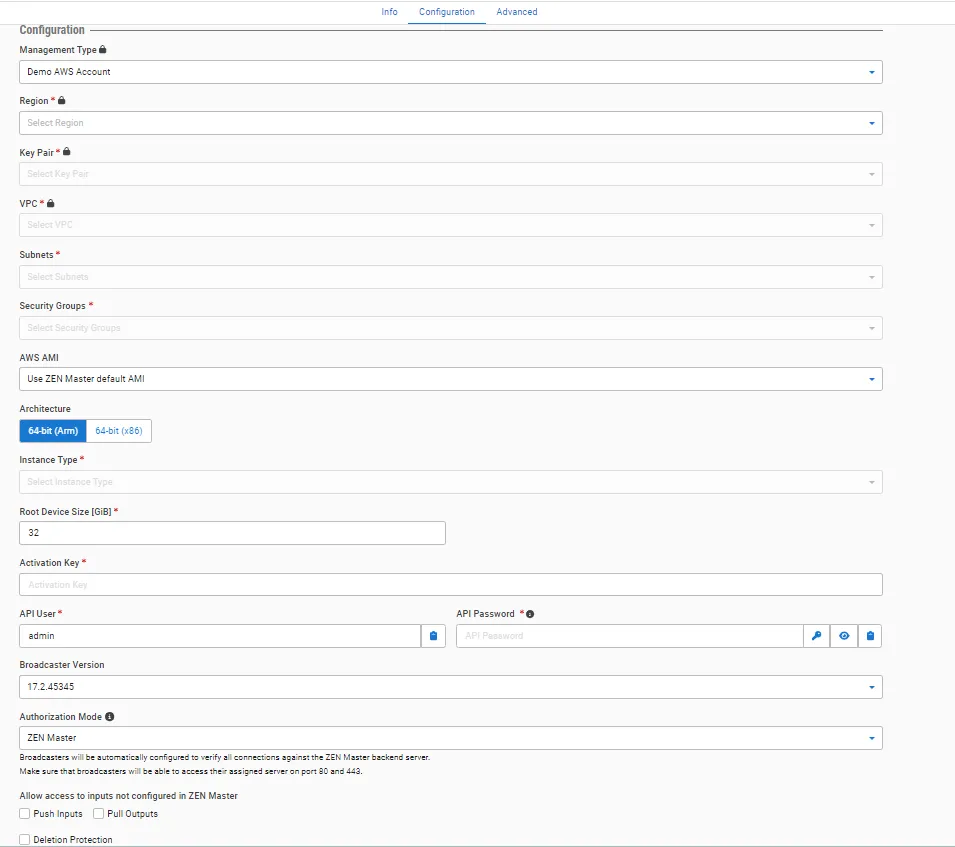Click the API Password input field
Image resolution: width=955 pixels, height=847 pixels.
tap(630, 636)
